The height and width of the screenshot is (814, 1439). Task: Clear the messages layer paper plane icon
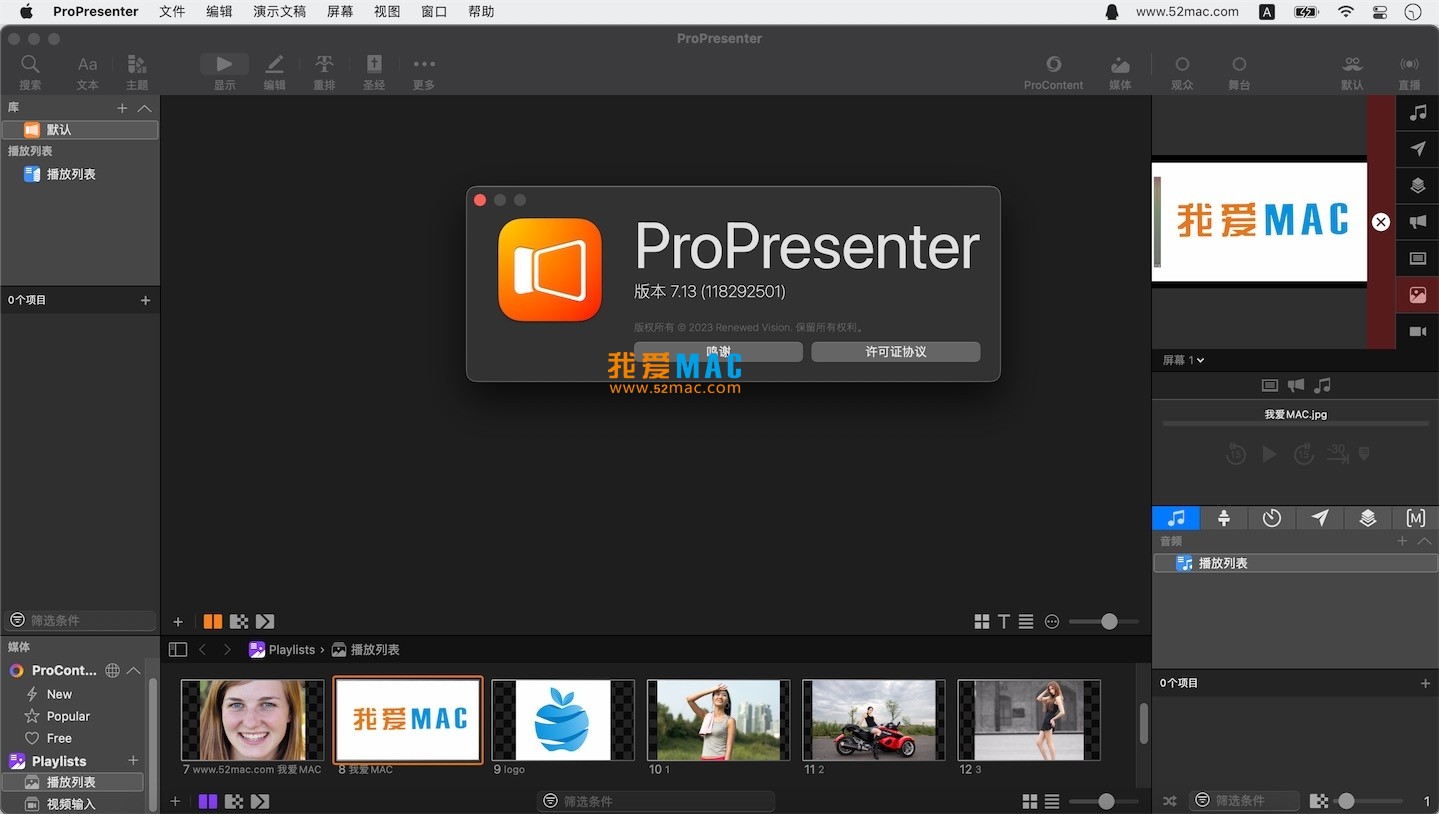1418,149
